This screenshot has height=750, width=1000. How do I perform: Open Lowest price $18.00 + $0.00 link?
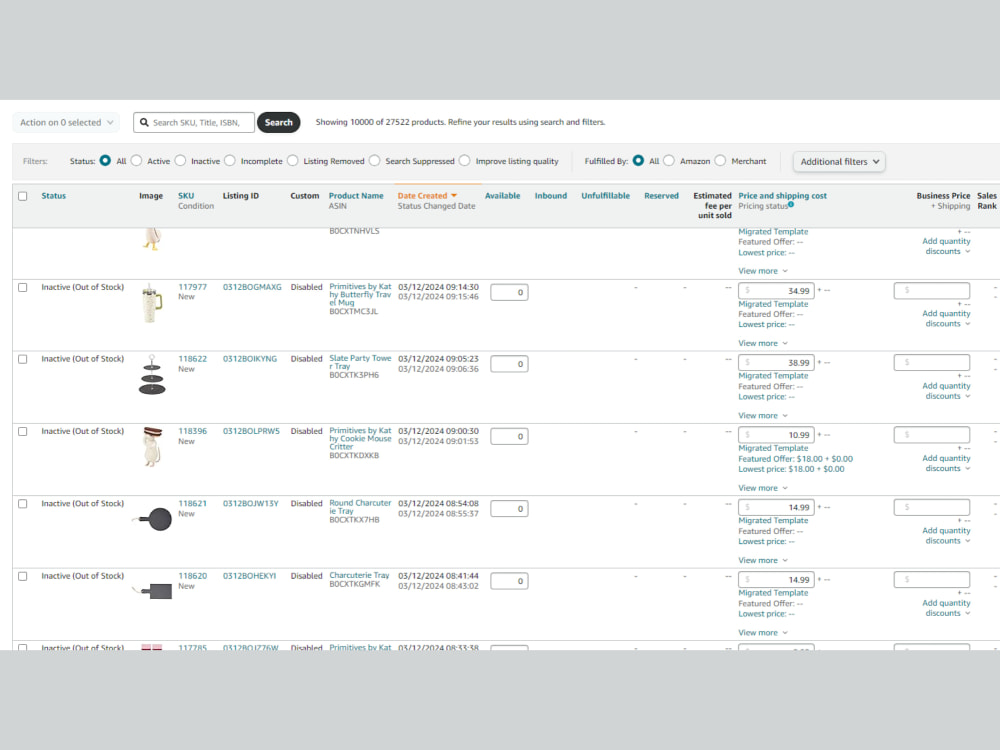[x=791, y=469]
